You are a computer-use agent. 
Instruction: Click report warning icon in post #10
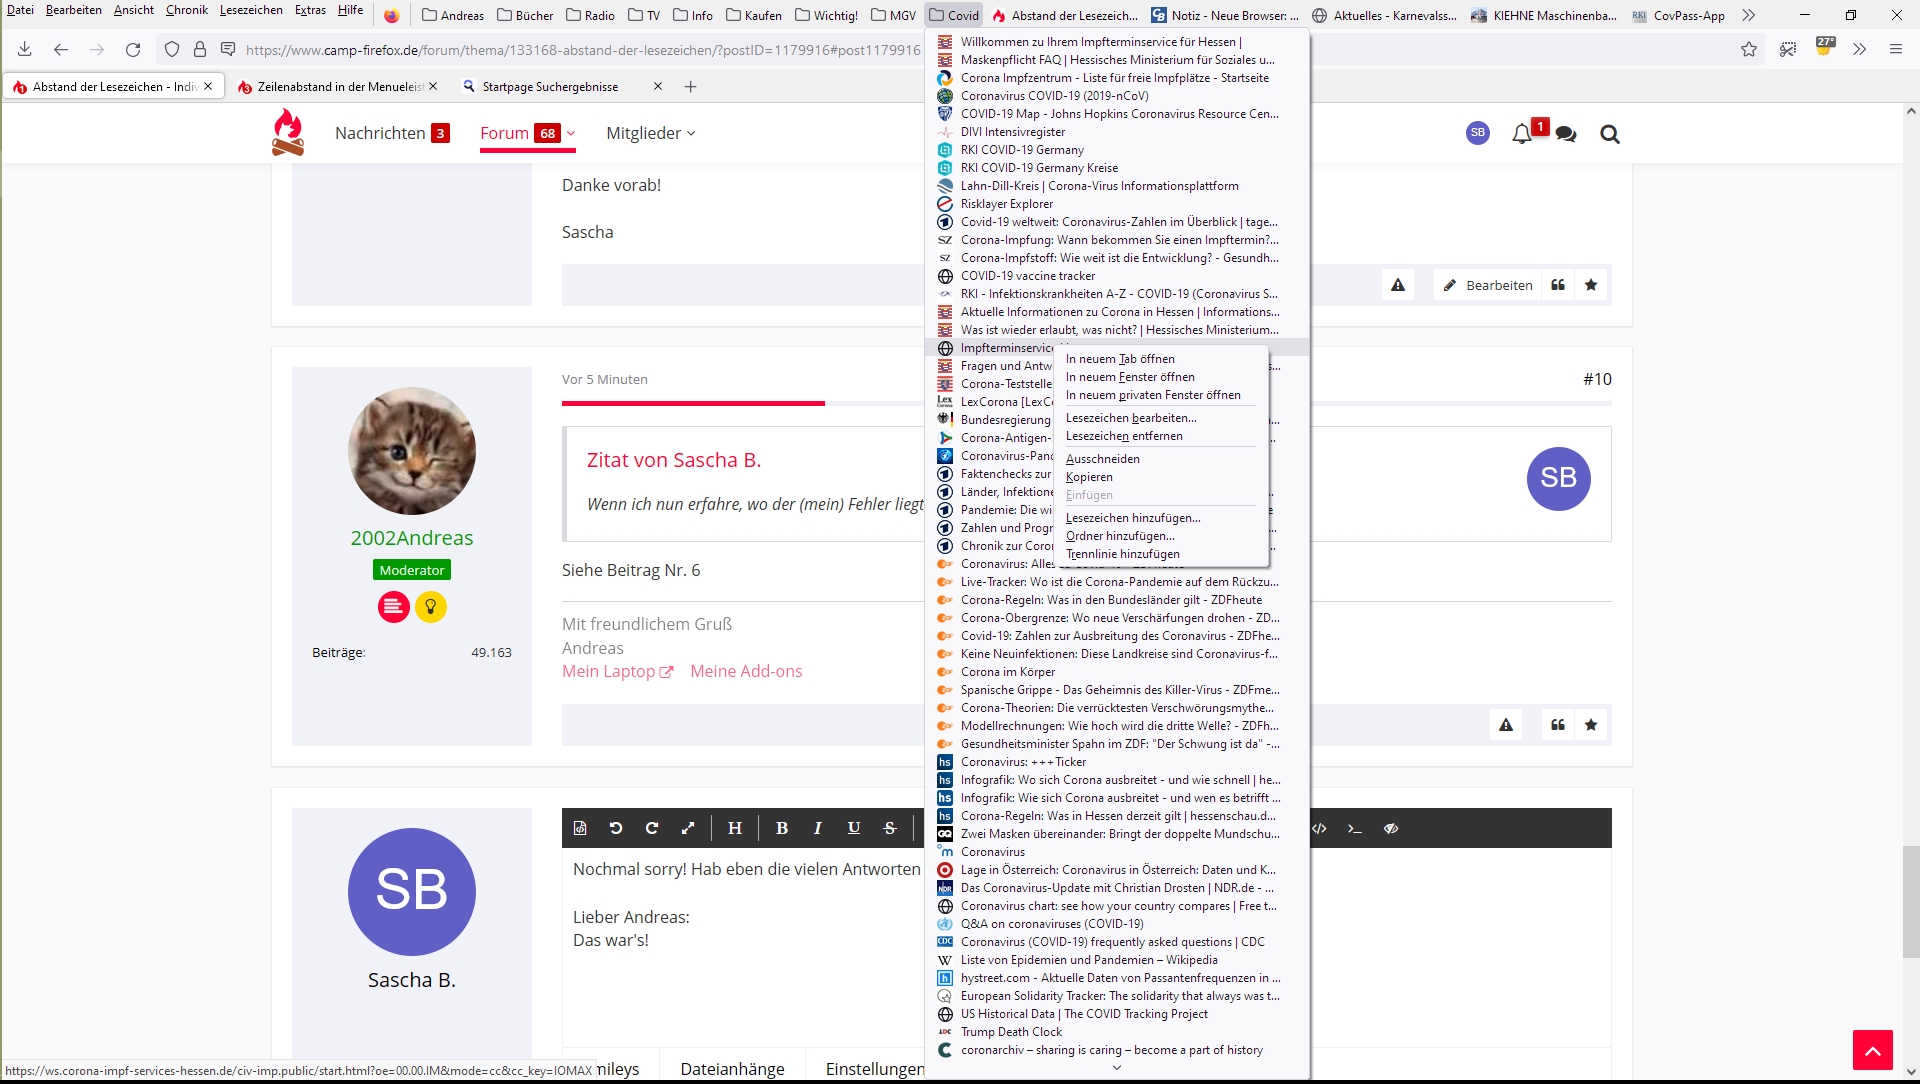pos(1506,725)
